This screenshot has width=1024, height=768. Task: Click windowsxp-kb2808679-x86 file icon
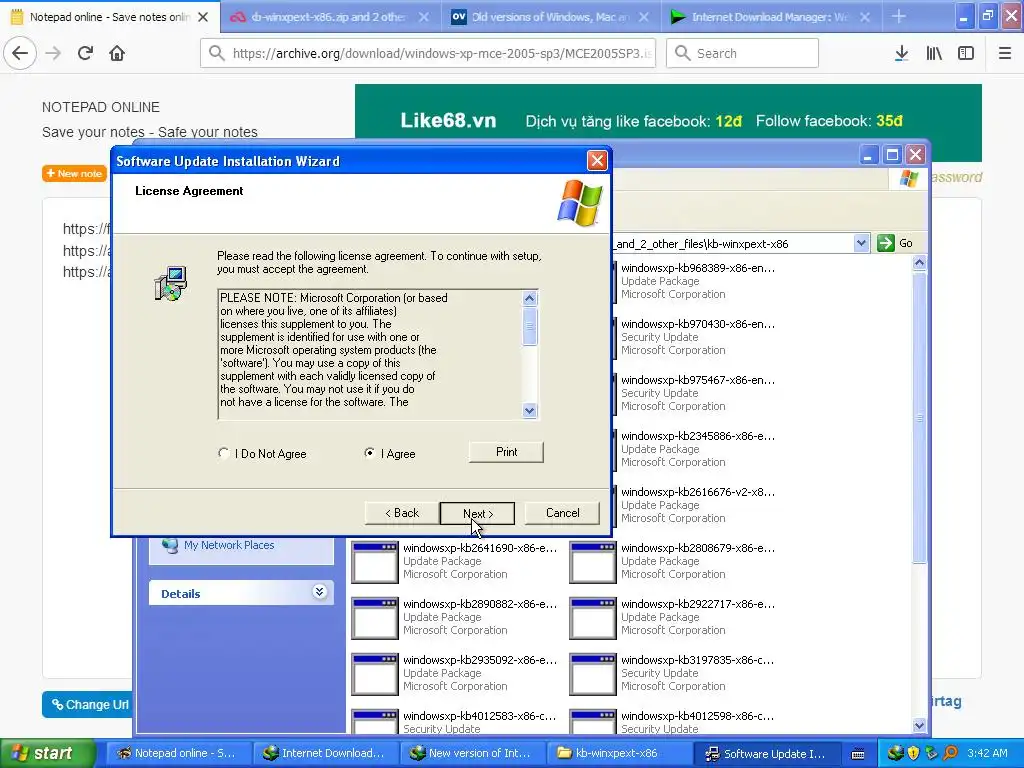[592, 562]
